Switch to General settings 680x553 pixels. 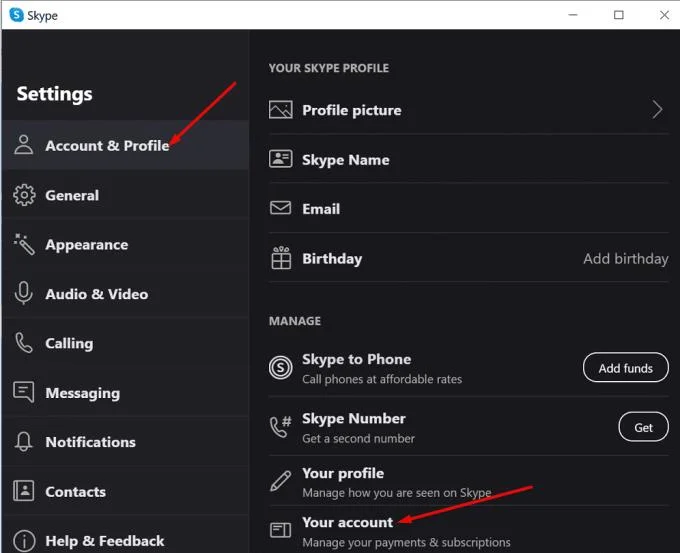125,195
